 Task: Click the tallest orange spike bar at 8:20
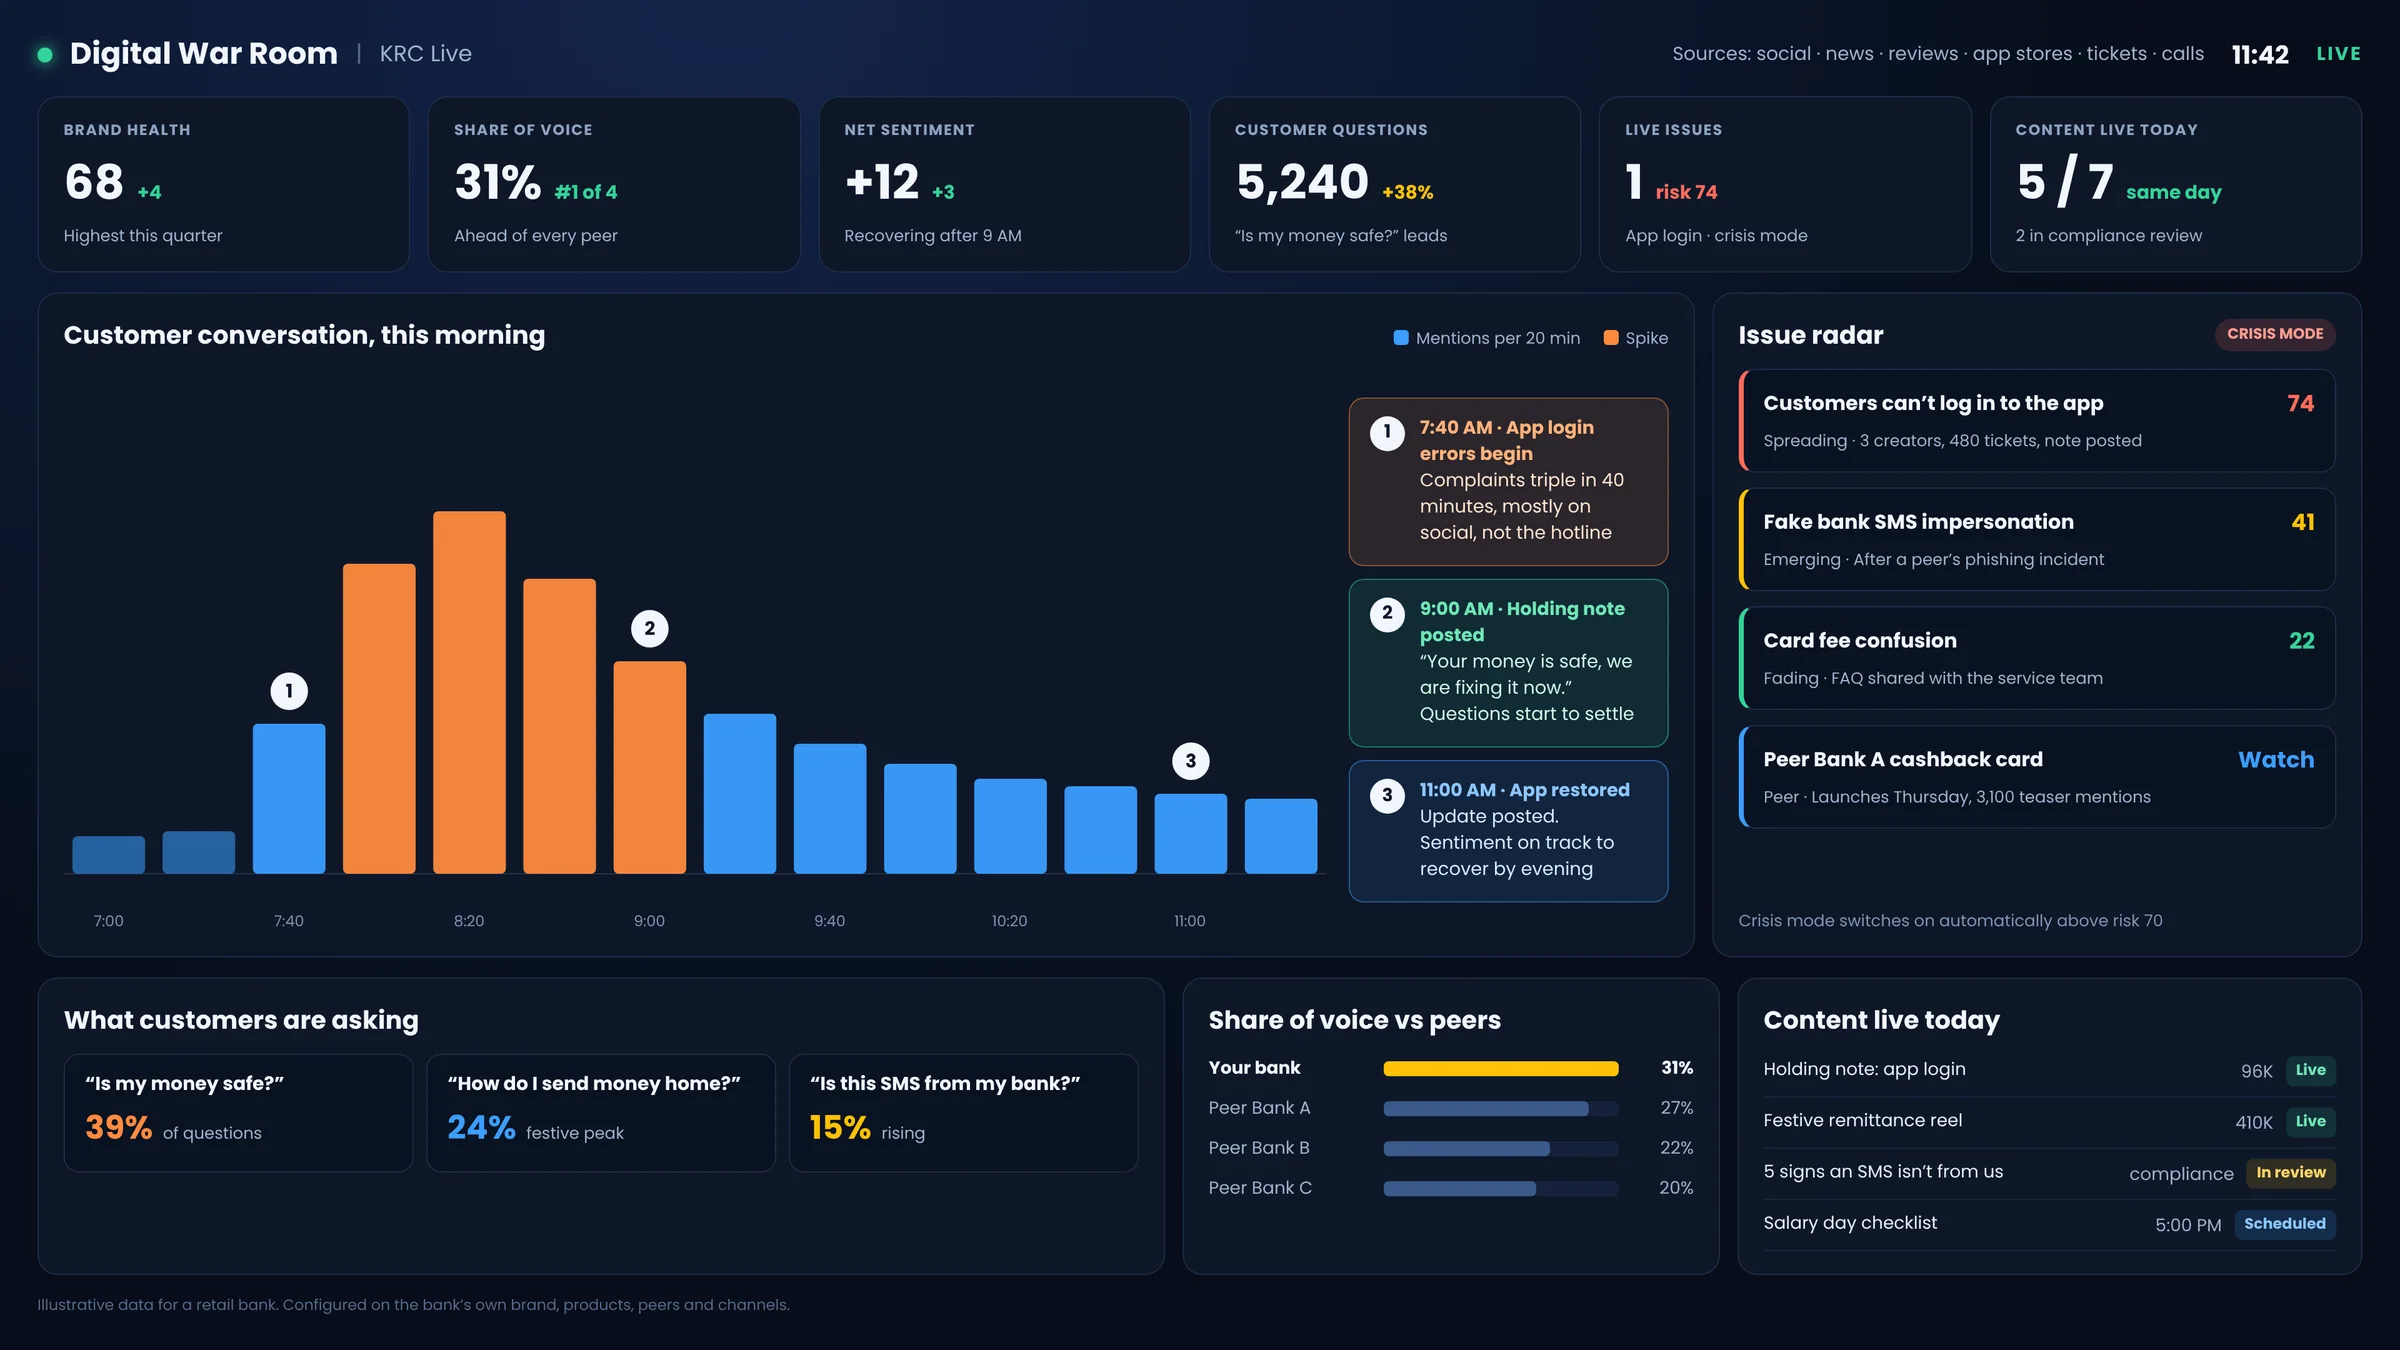469,692
